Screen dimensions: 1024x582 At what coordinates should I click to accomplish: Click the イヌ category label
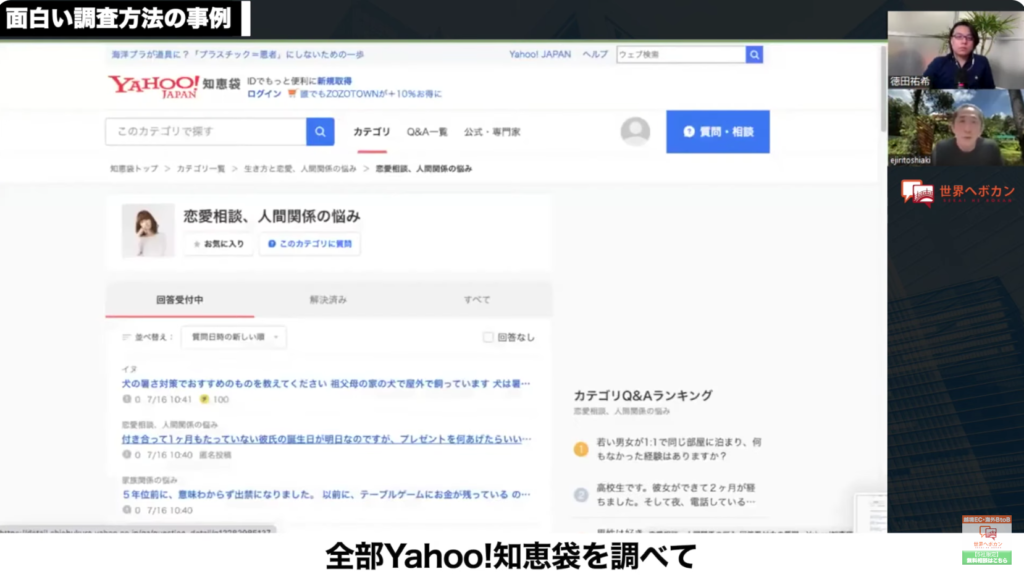(129, 369)
